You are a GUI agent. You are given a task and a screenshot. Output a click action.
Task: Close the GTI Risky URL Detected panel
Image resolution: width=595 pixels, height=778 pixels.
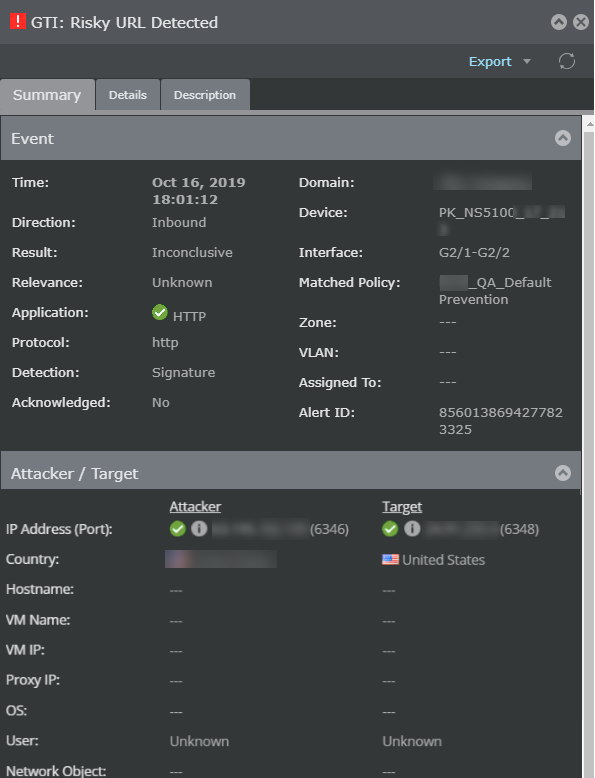[x=581, y=22]
